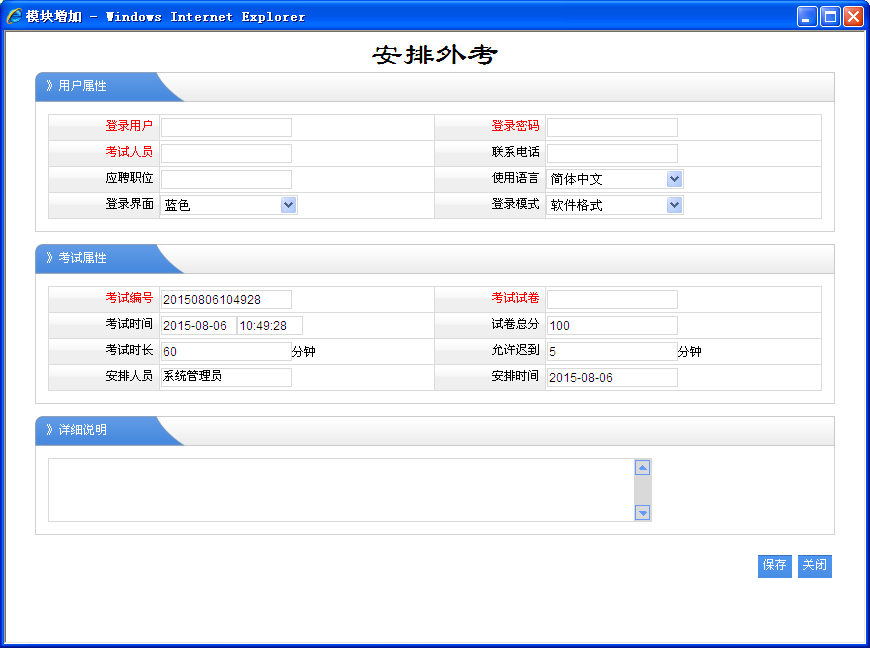Image resolution: width=870 pixels, height=648 pixels.
Task: Click the Internet Explorer icon in title bar
Action: point(14,16)
